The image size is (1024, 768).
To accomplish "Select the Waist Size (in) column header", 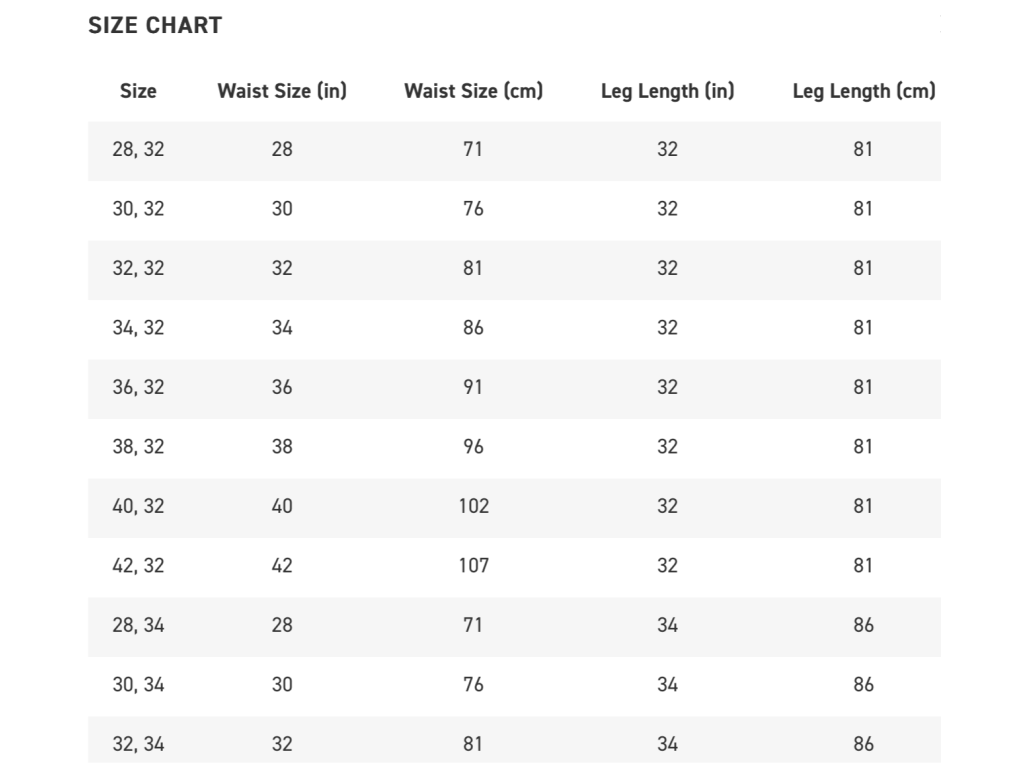I will pyautogui.click(x=282, y=91).
